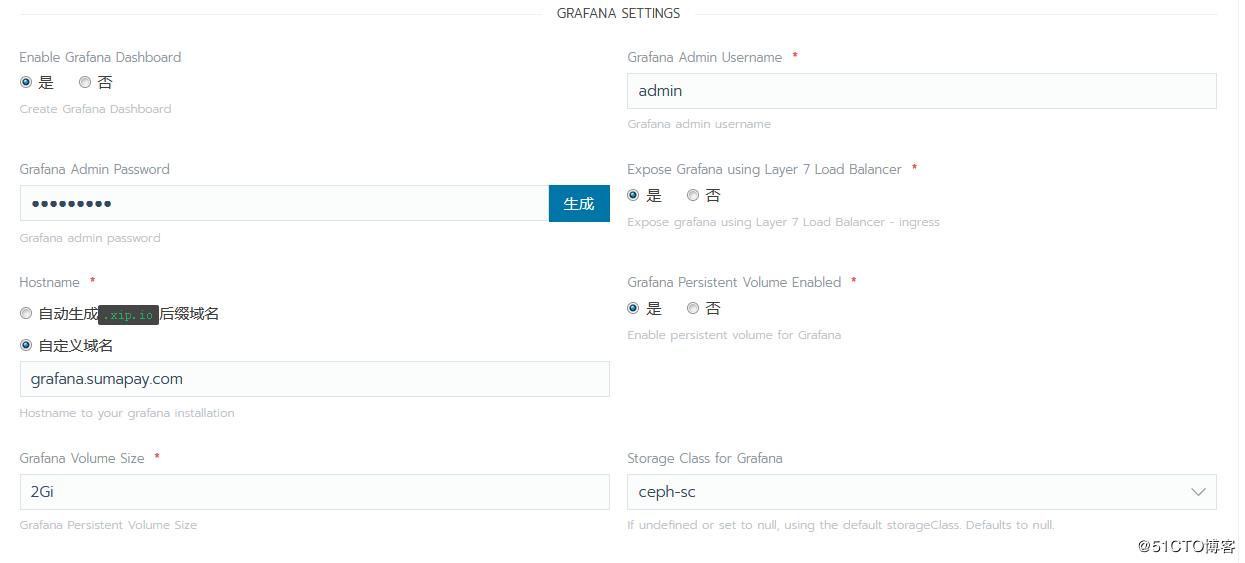Click the Enable Grafana Dashboard label
The width and height of the screenshot is (1245, 563).
pyautogui.click(x=100, y=58)
